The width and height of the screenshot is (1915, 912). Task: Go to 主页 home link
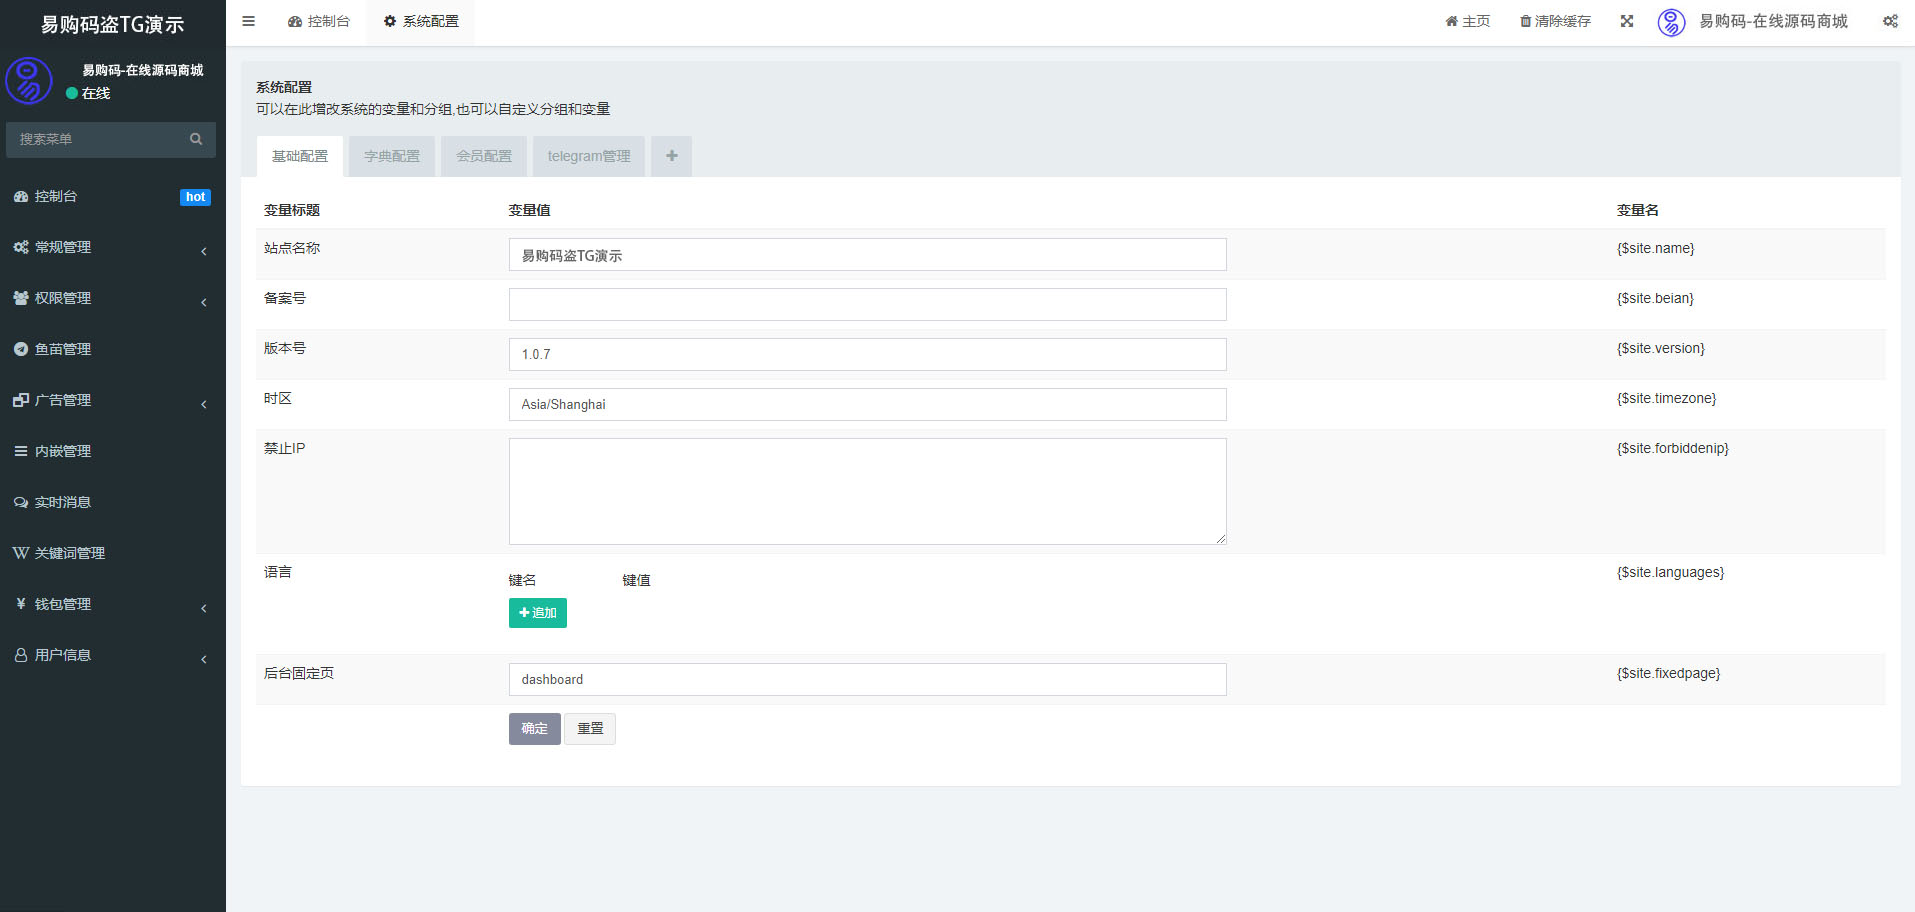pyautogui.click(x=1467, y=21)
